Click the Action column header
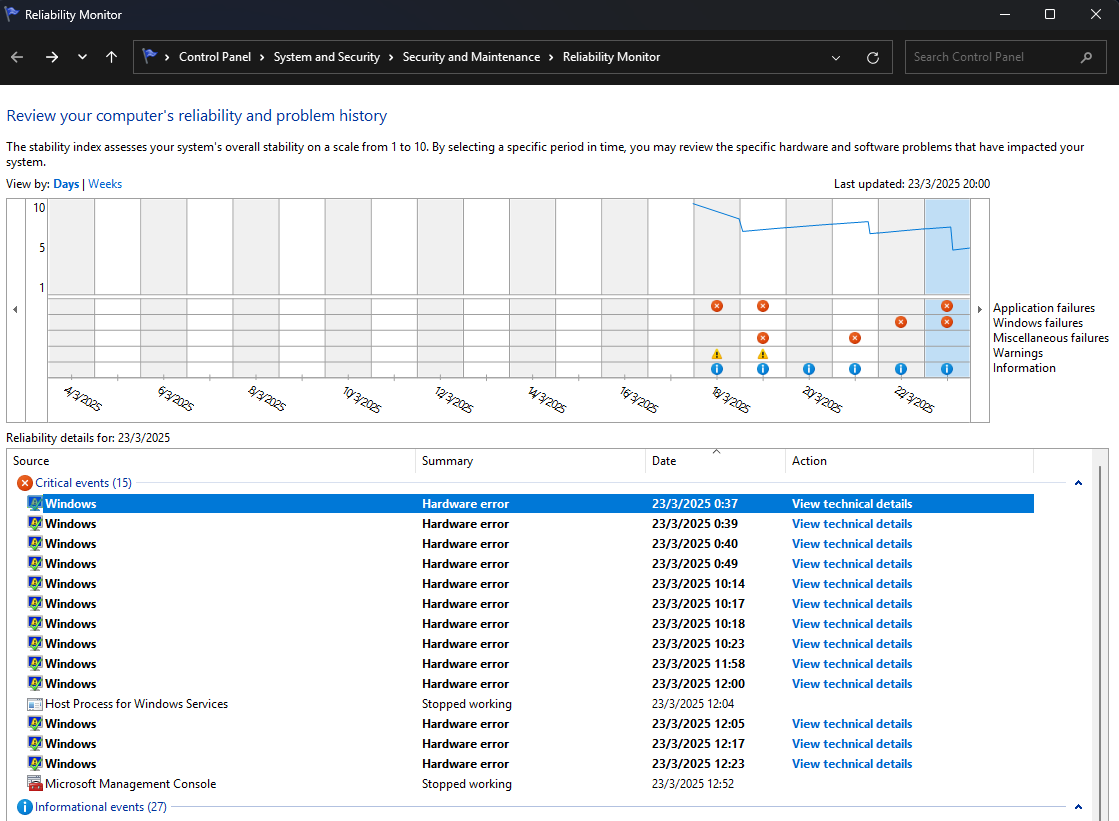 tap(909, 461)
